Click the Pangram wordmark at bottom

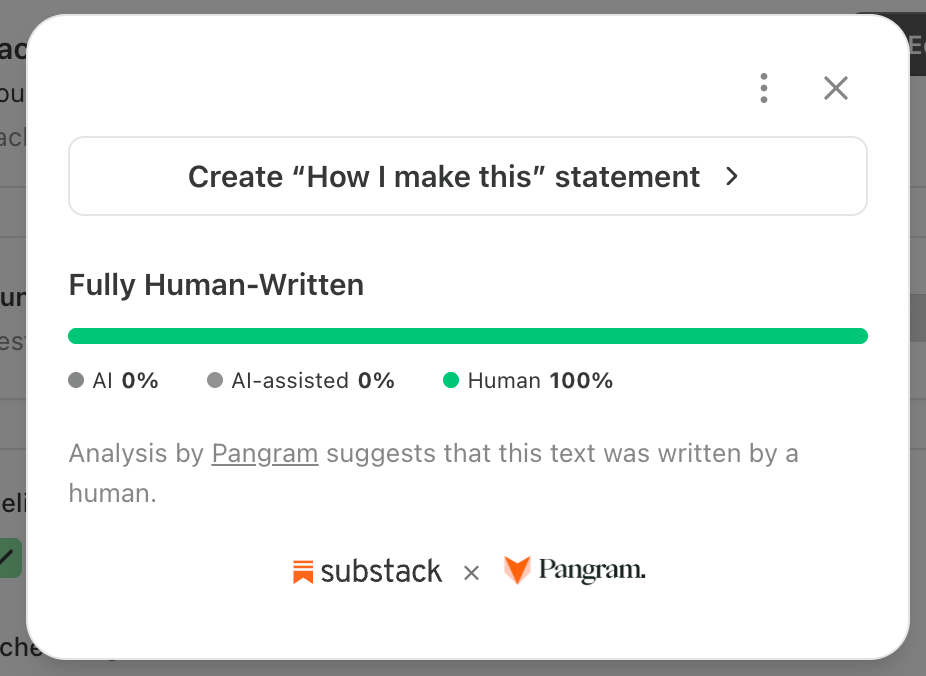click(592, 570)
